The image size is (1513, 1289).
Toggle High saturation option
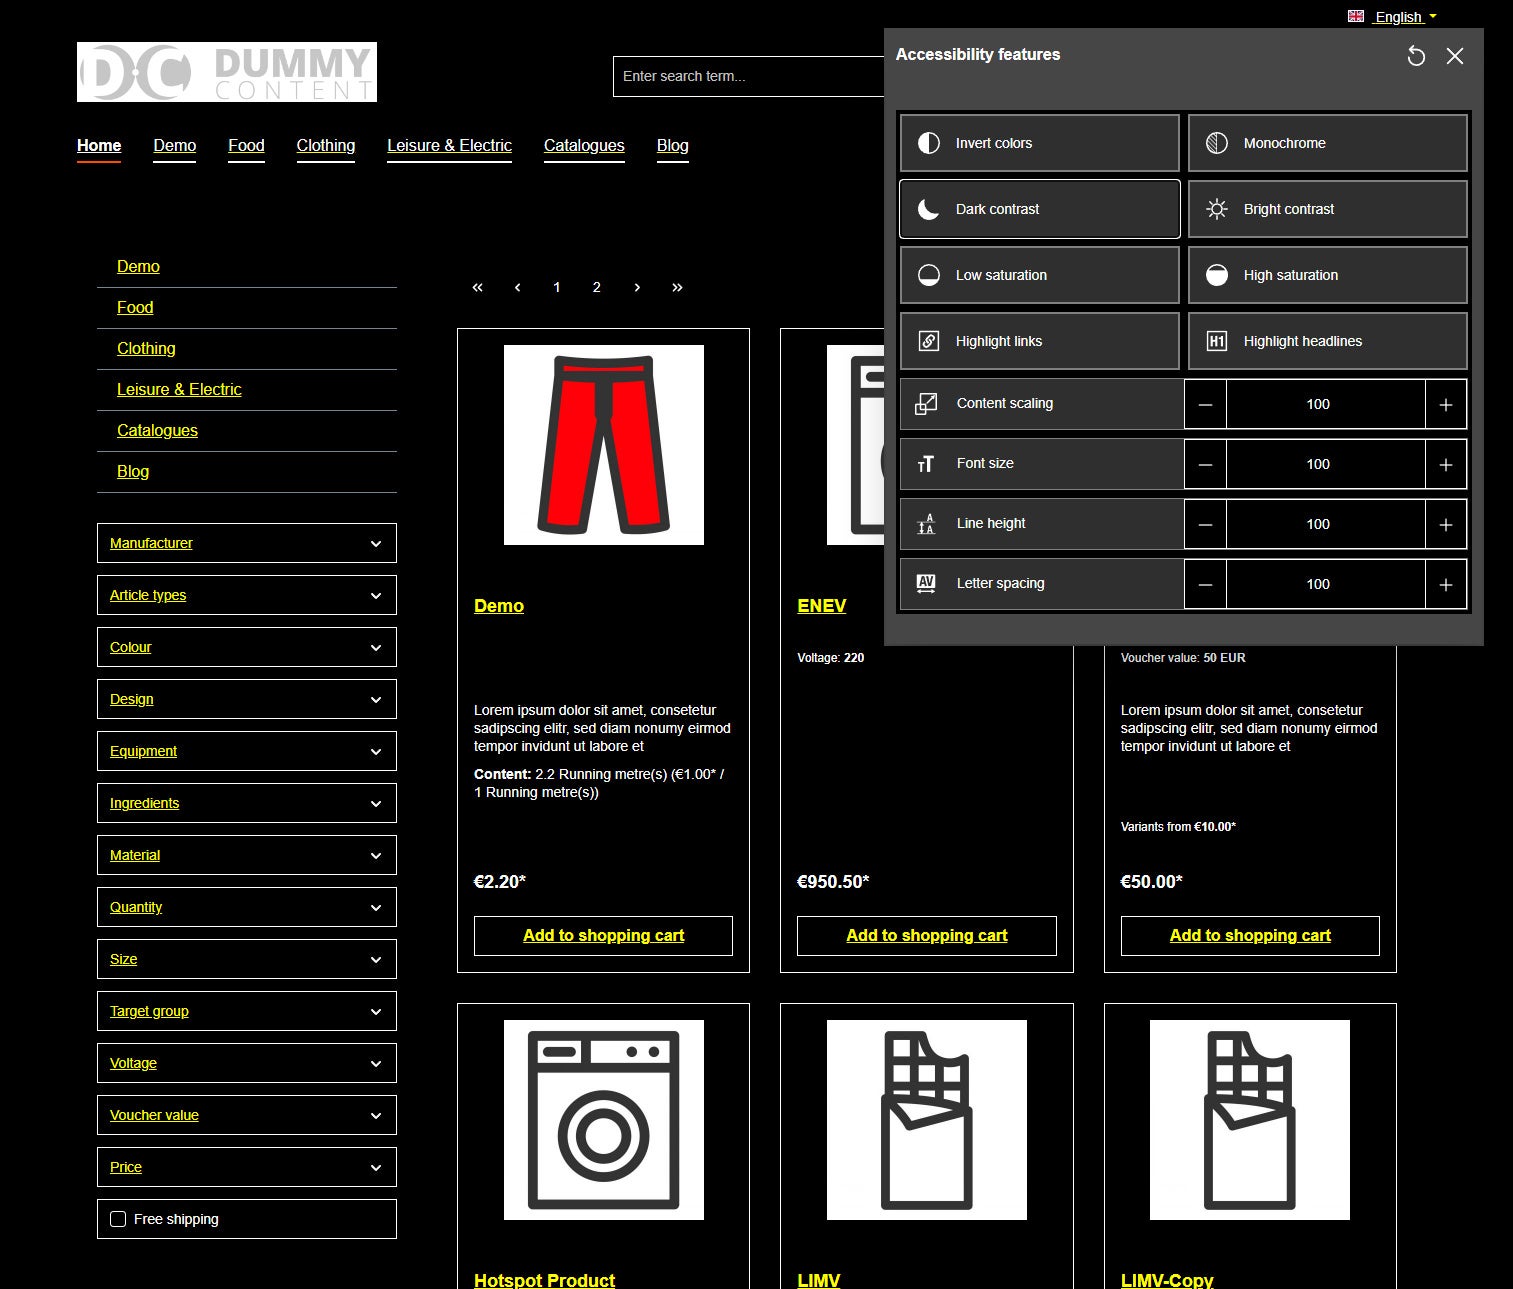pyautogui.click(x=1328, y=275)
